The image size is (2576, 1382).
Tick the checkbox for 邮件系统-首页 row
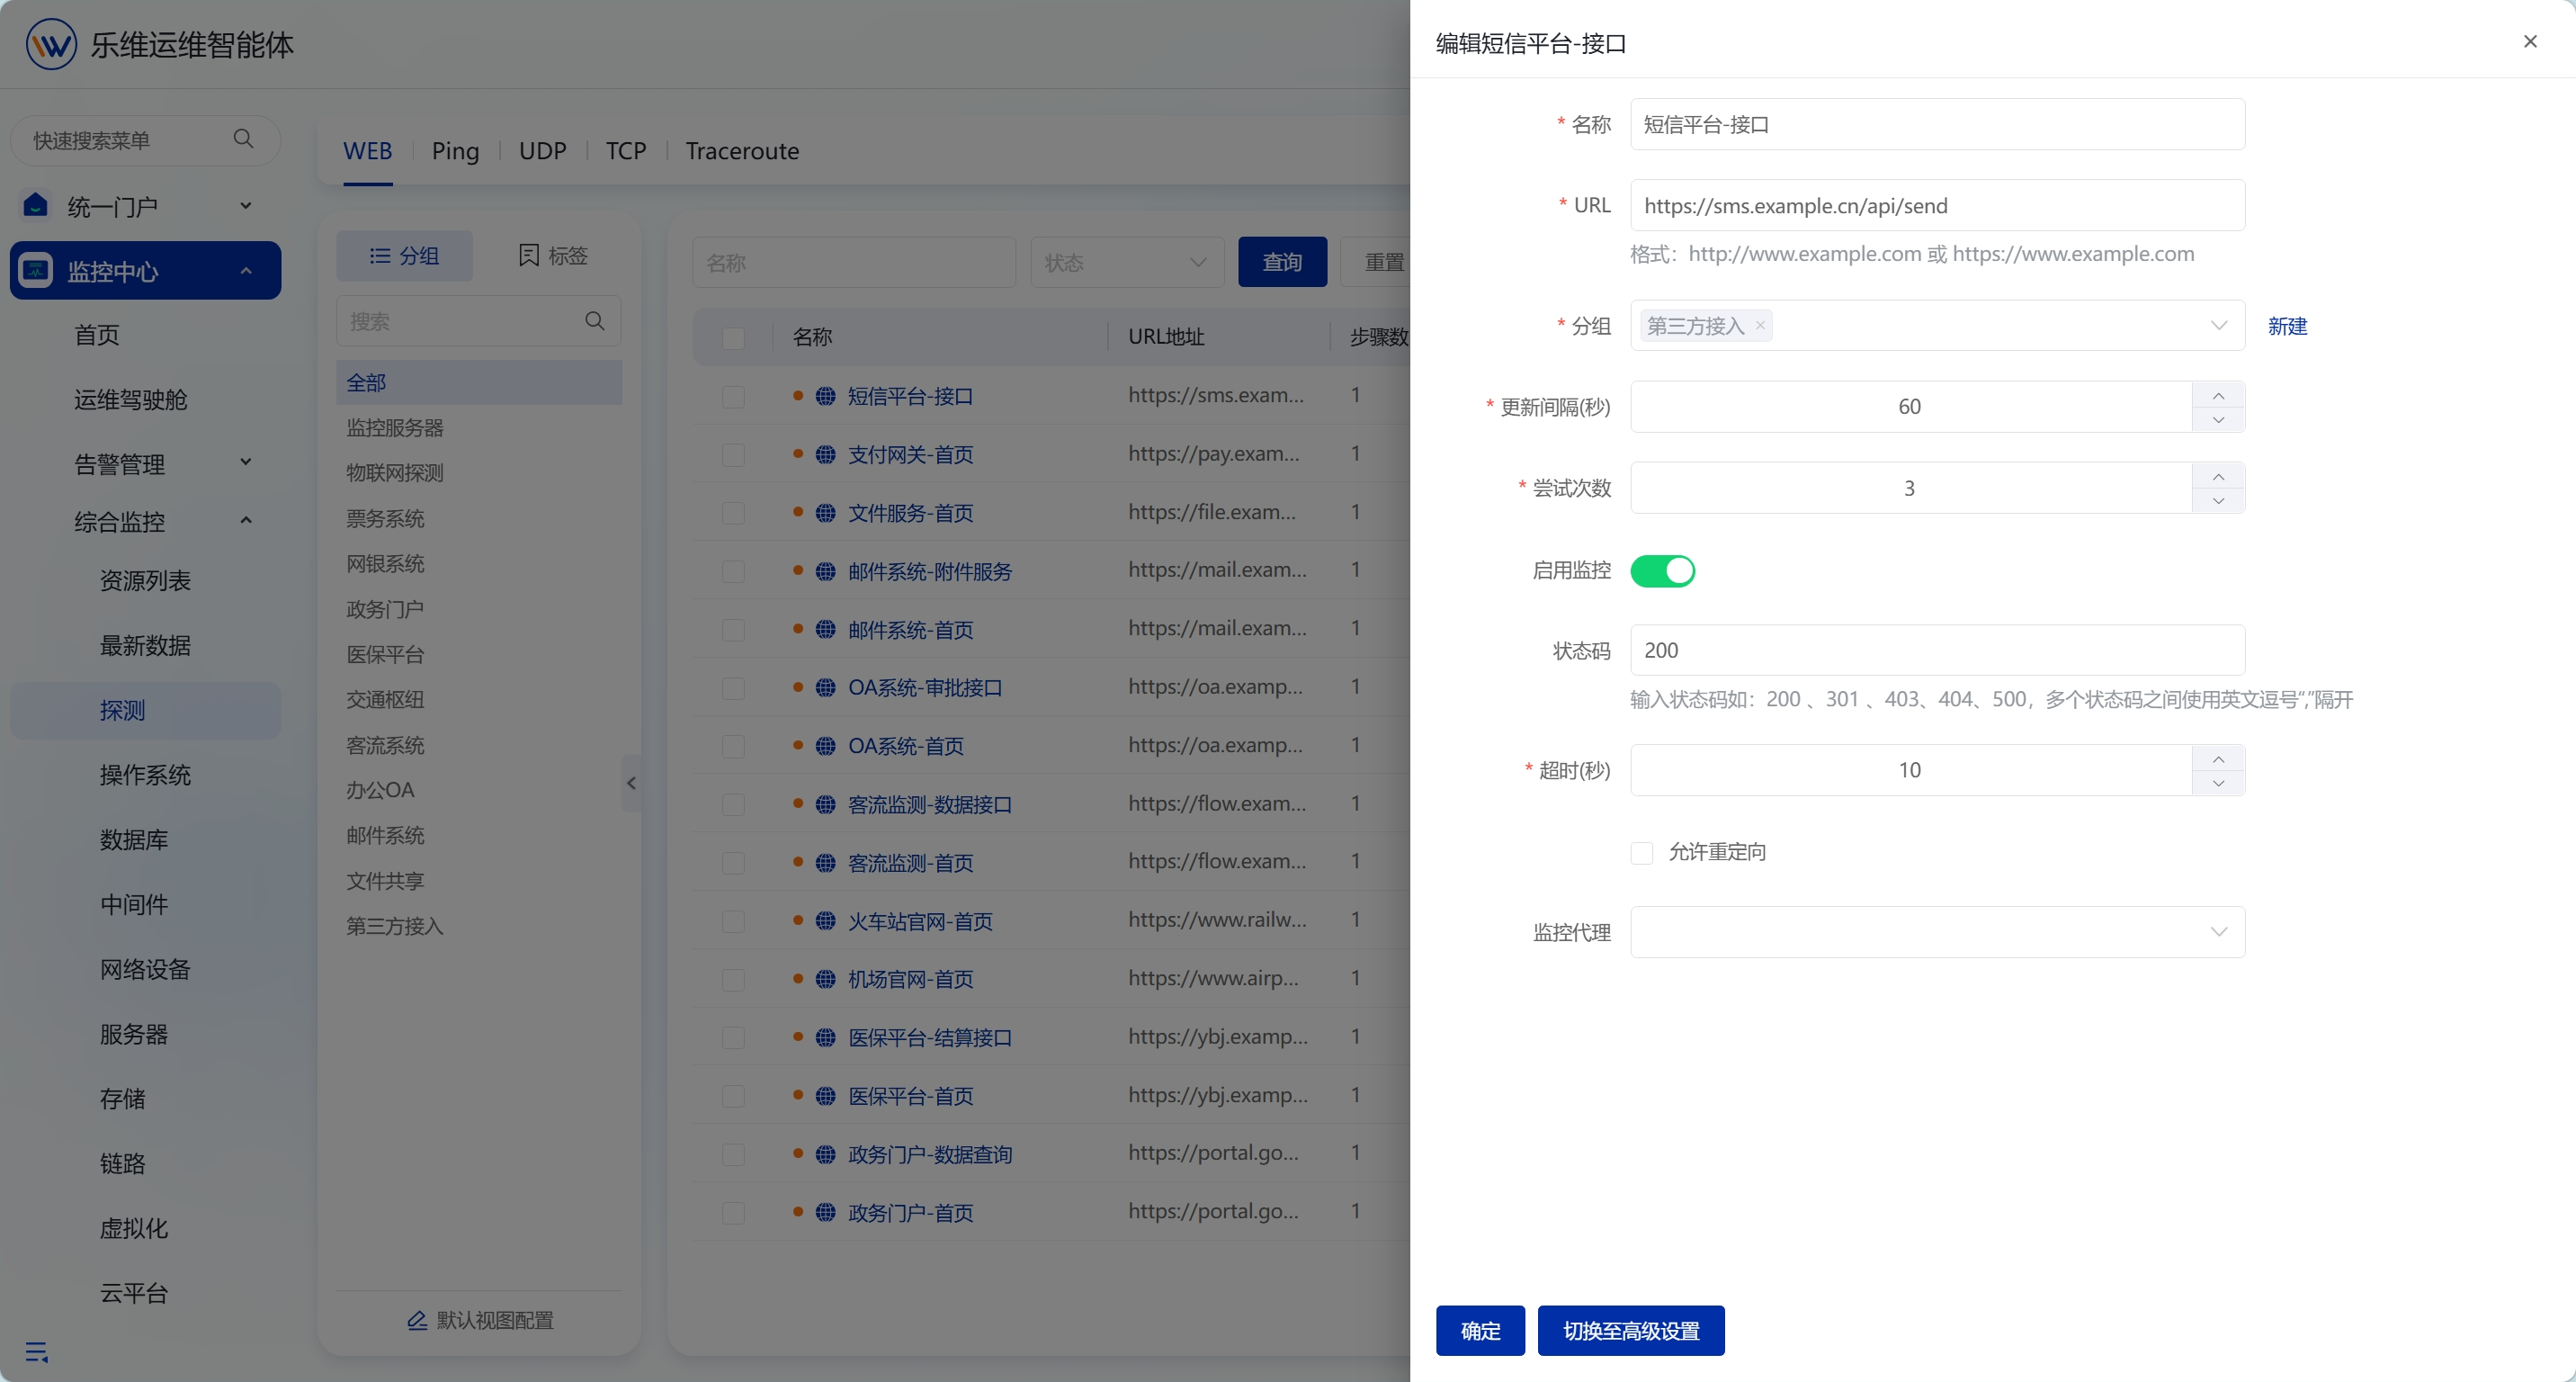point(733,630)
